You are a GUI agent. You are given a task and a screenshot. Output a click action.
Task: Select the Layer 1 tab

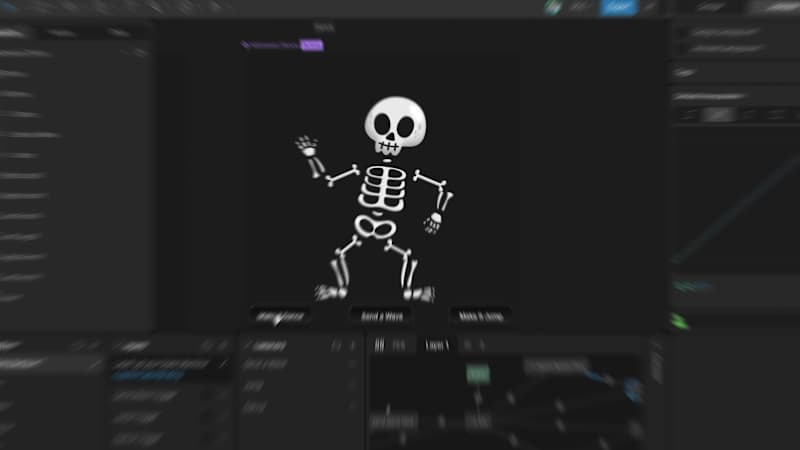(437, 345)
